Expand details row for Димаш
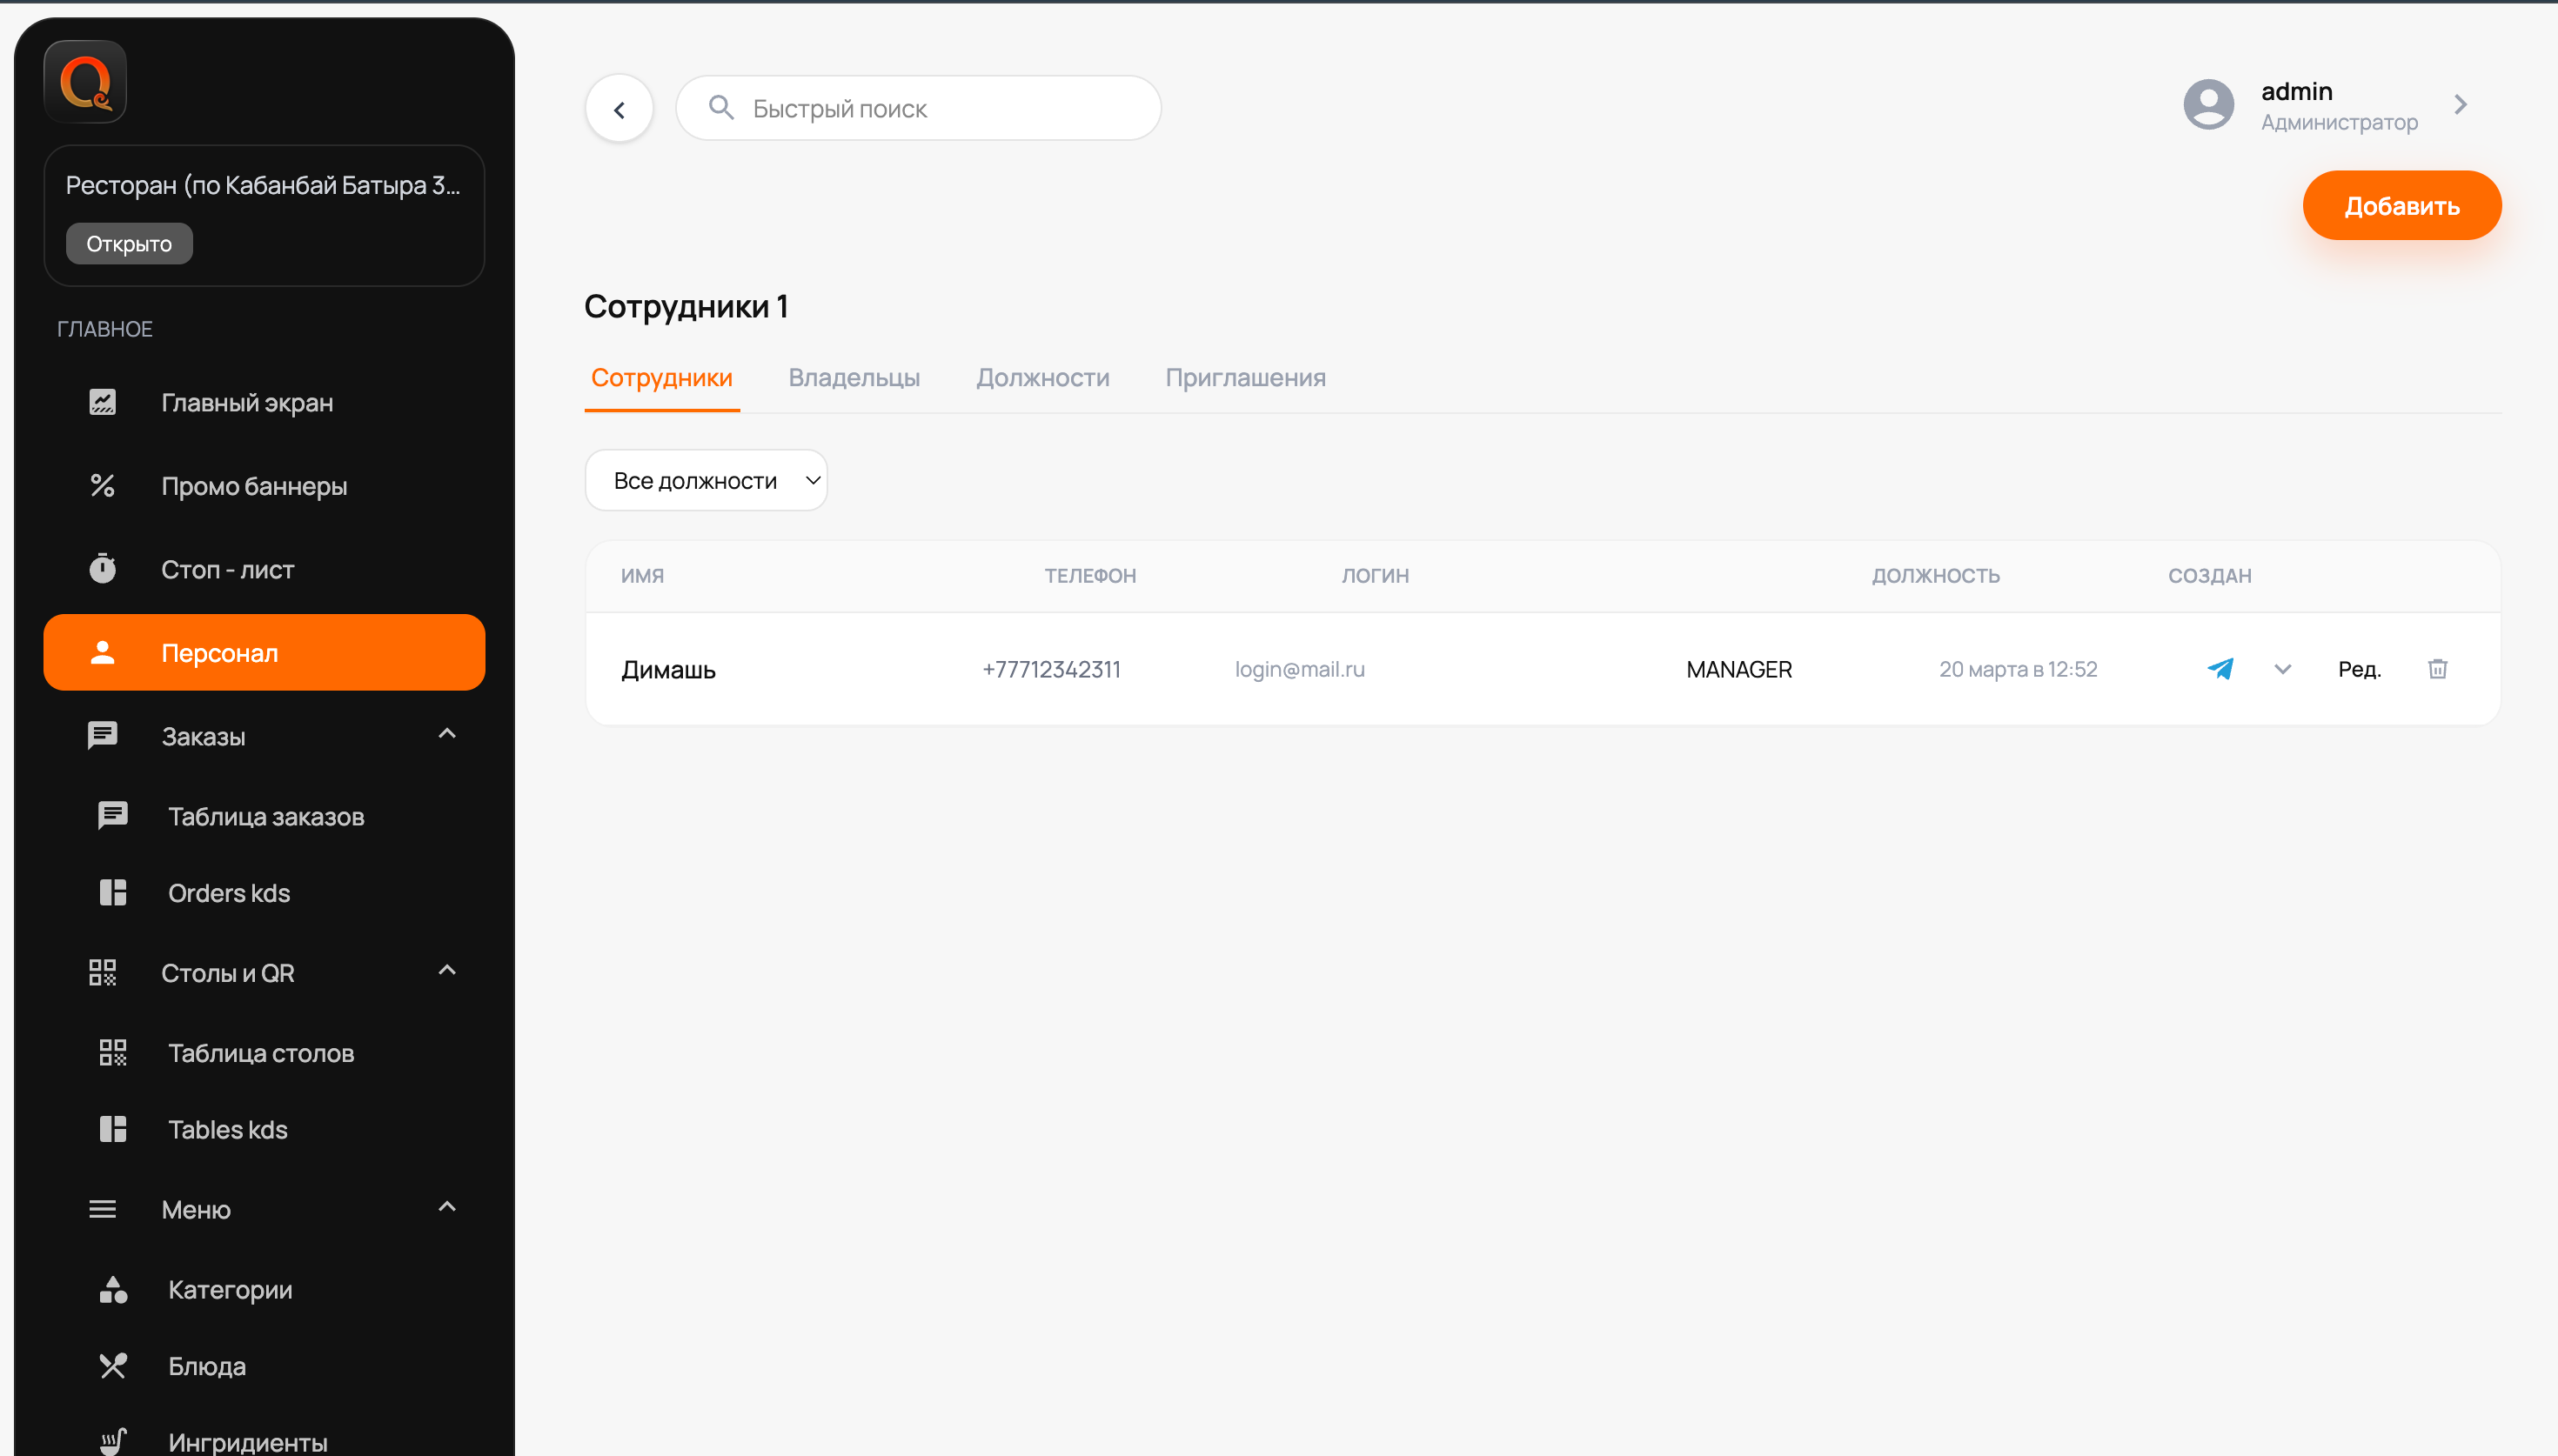Viewport: 2558px width, 1456px height. click(2281, 668)
